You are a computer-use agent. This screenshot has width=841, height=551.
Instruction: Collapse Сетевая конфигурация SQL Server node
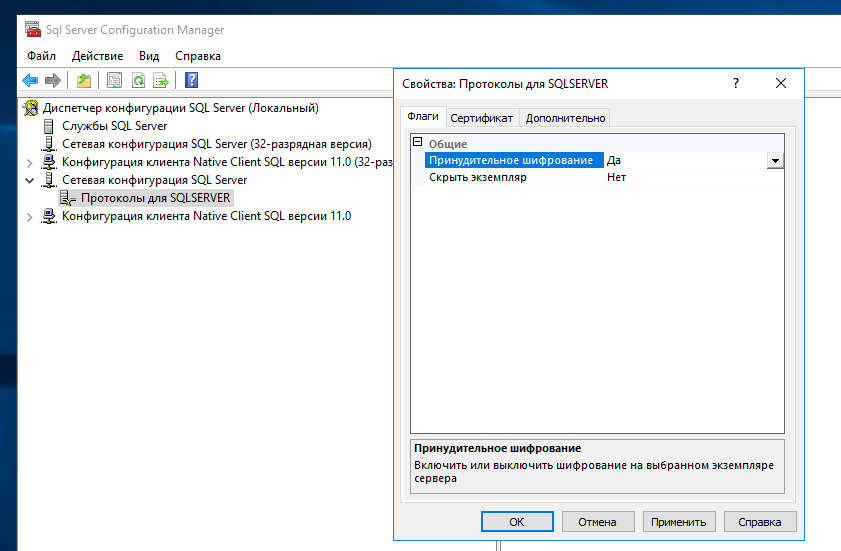29,180
